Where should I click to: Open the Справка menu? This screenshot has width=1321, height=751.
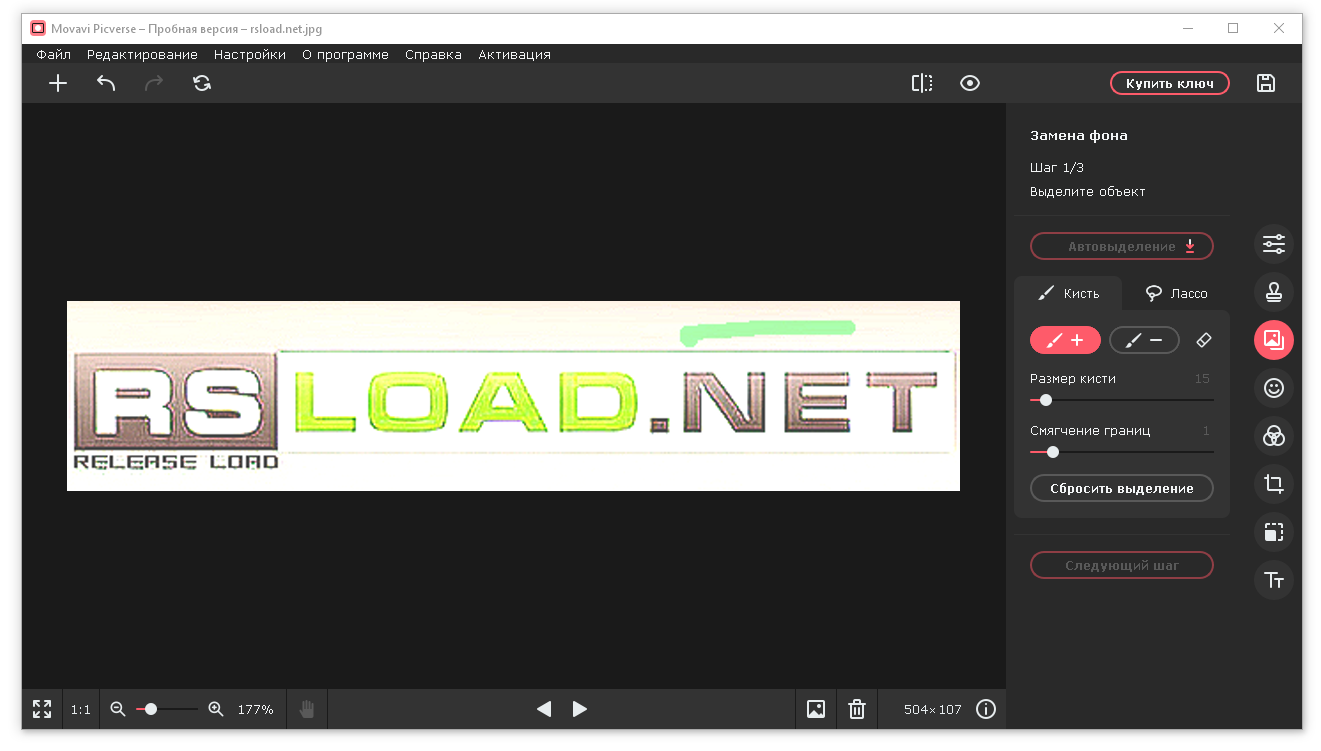click(433, 55)
